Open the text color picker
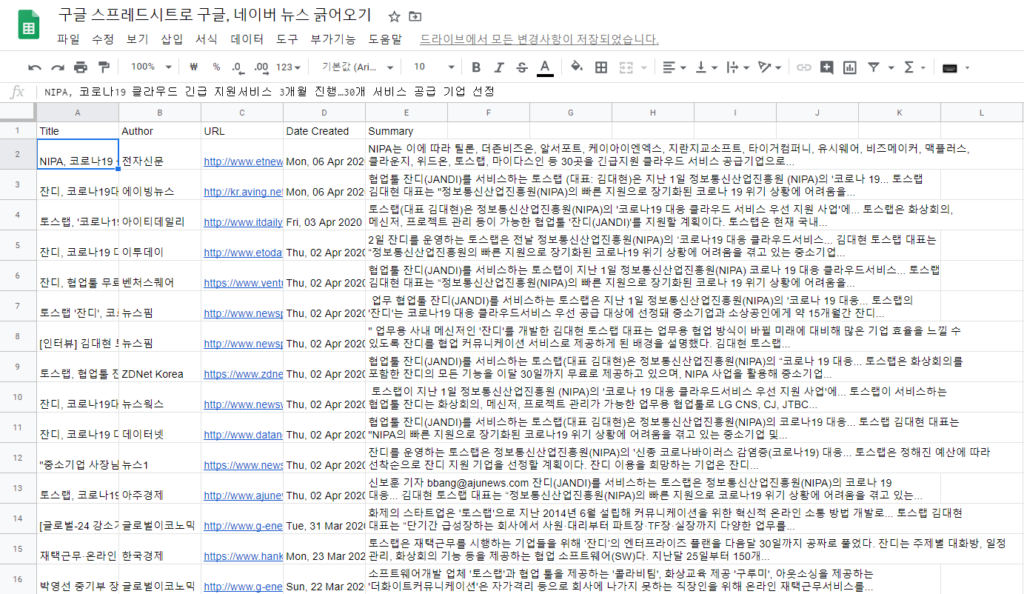This screenshot has height=594, width=1024. point(545,67)
